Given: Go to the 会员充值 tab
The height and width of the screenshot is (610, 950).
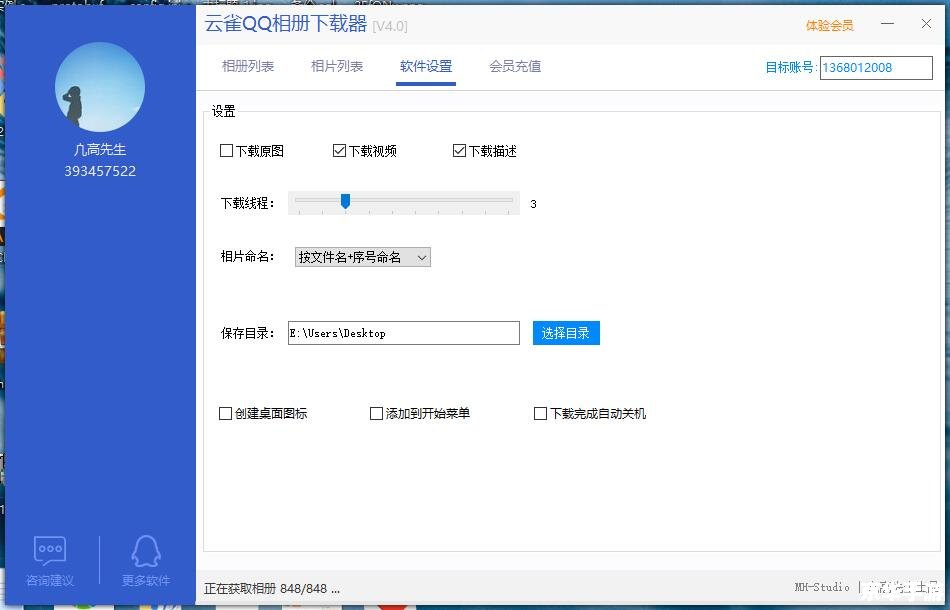Looking at the screenshot, I should [x=515, y=67].
